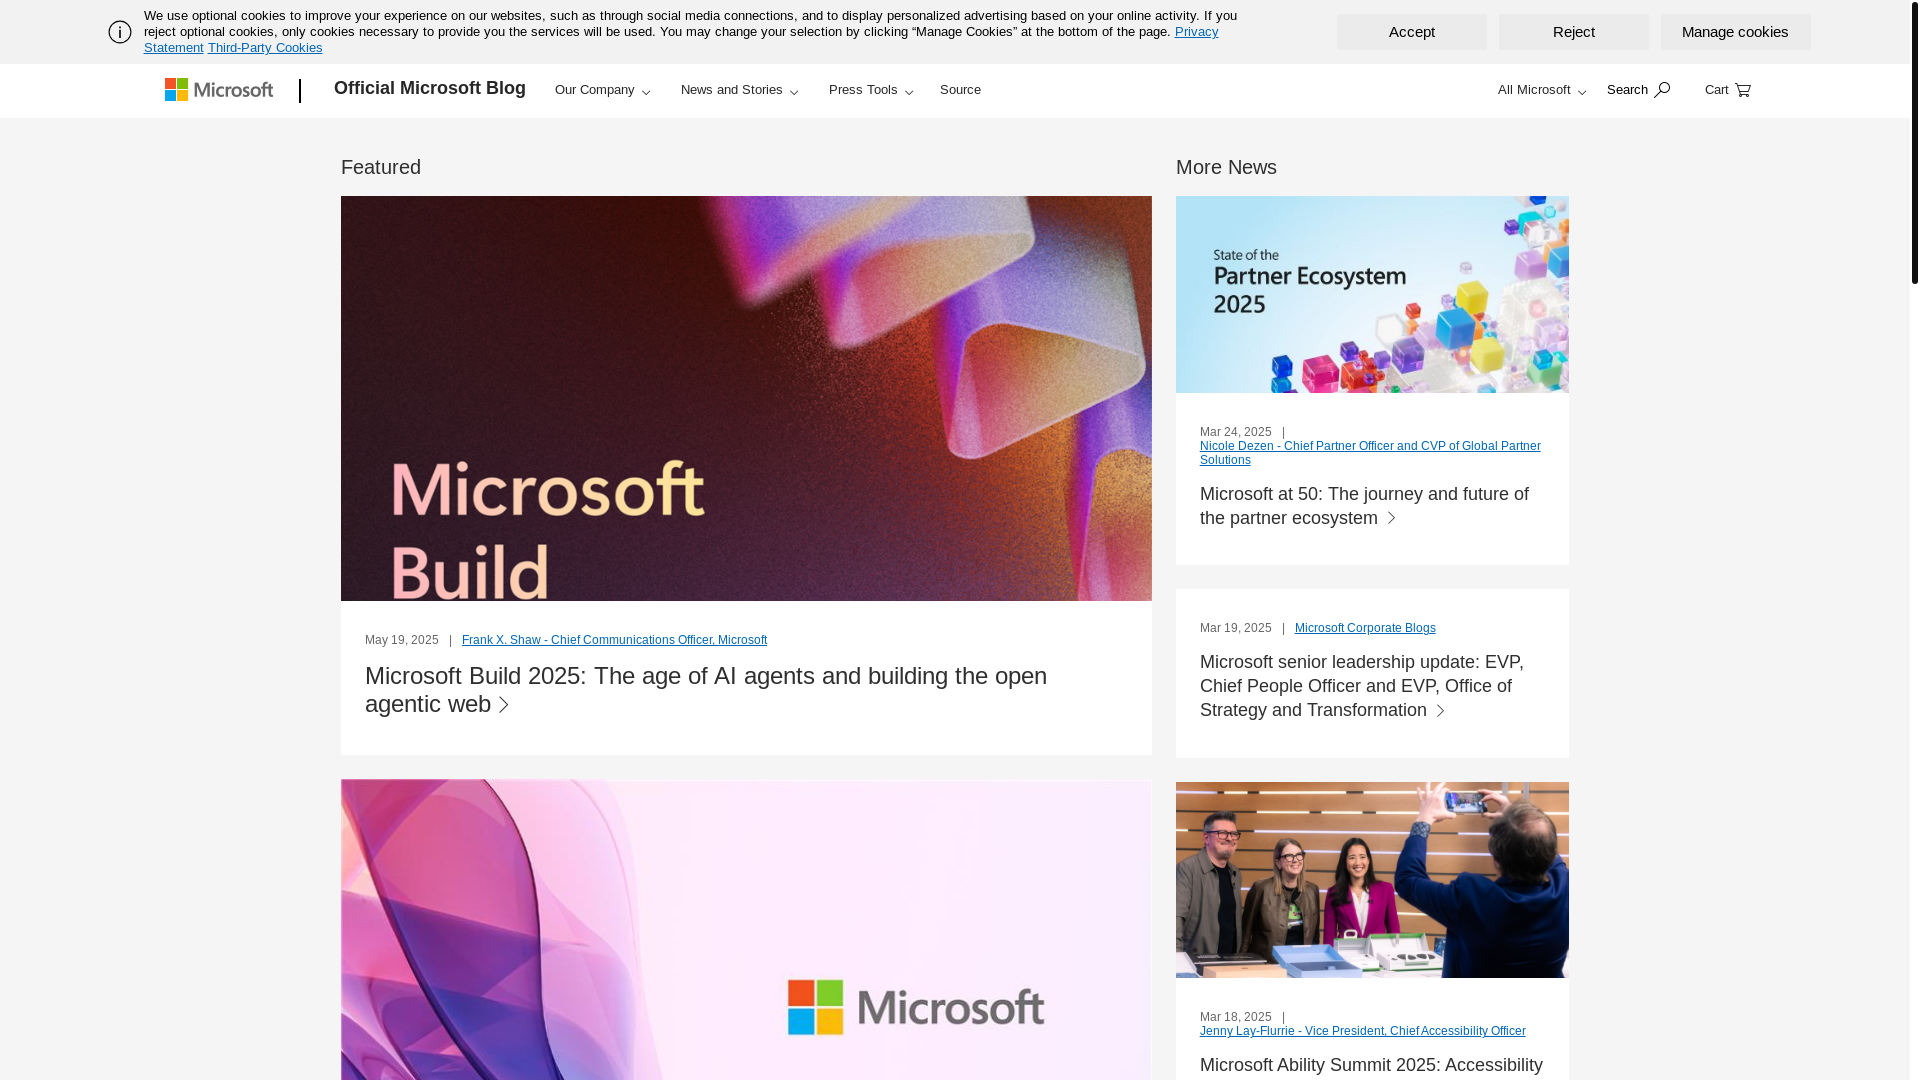The image size is (1920, 1080).
Task: Open the Source nav item
Action: [x=960, y=90]
